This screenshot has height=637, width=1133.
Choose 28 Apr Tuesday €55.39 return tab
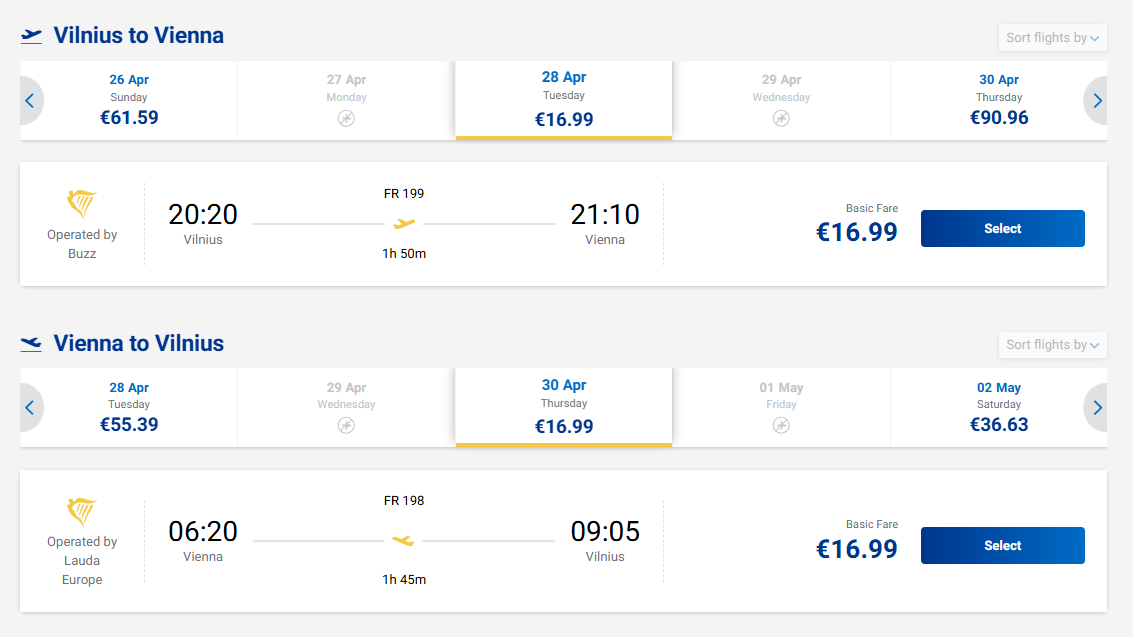(x=129, y=408)
